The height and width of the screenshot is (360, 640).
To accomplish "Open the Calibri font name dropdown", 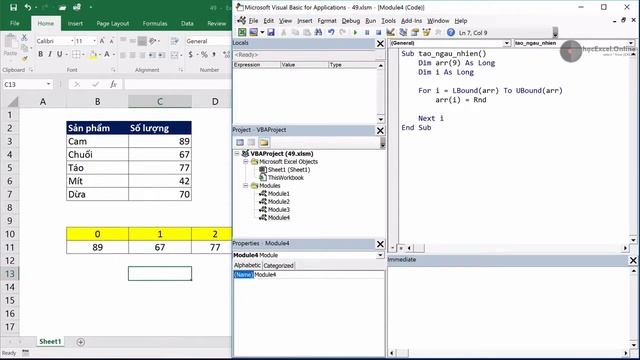I will pyautogui.click(x=72, y=41).
